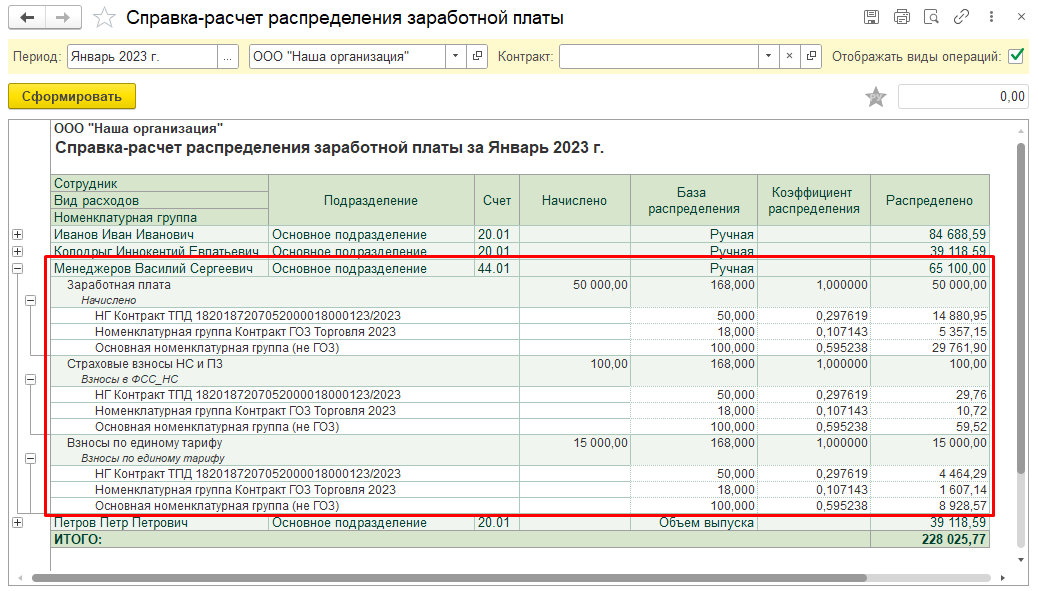Open organization dropdown list

point(455,57)
